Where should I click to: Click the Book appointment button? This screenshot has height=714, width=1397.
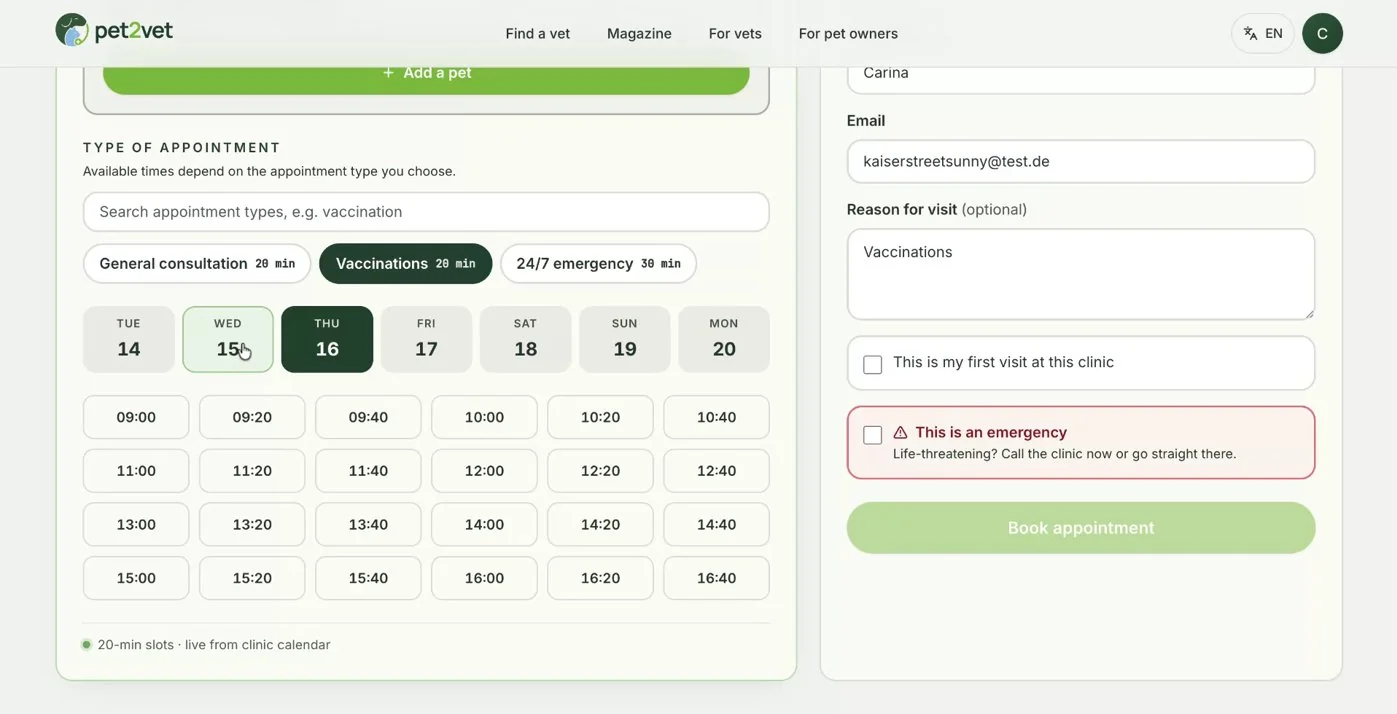point(1081,528)
